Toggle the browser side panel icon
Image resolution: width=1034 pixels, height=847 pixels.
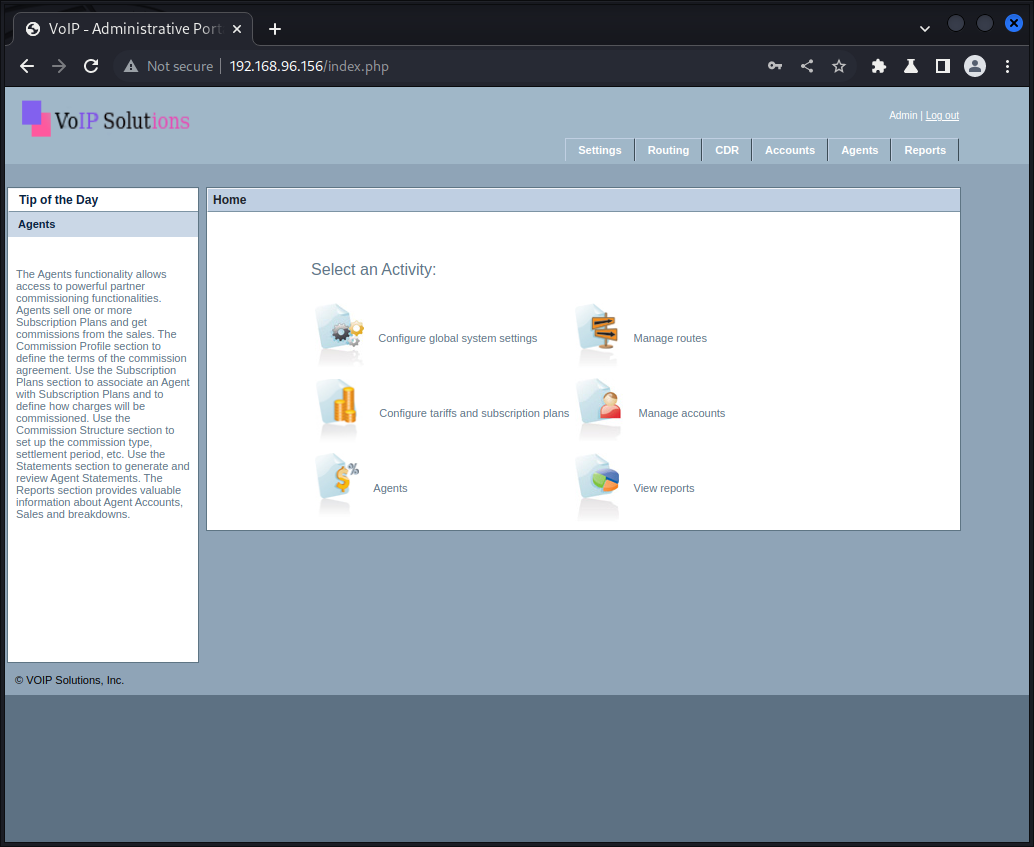[943, 66]
